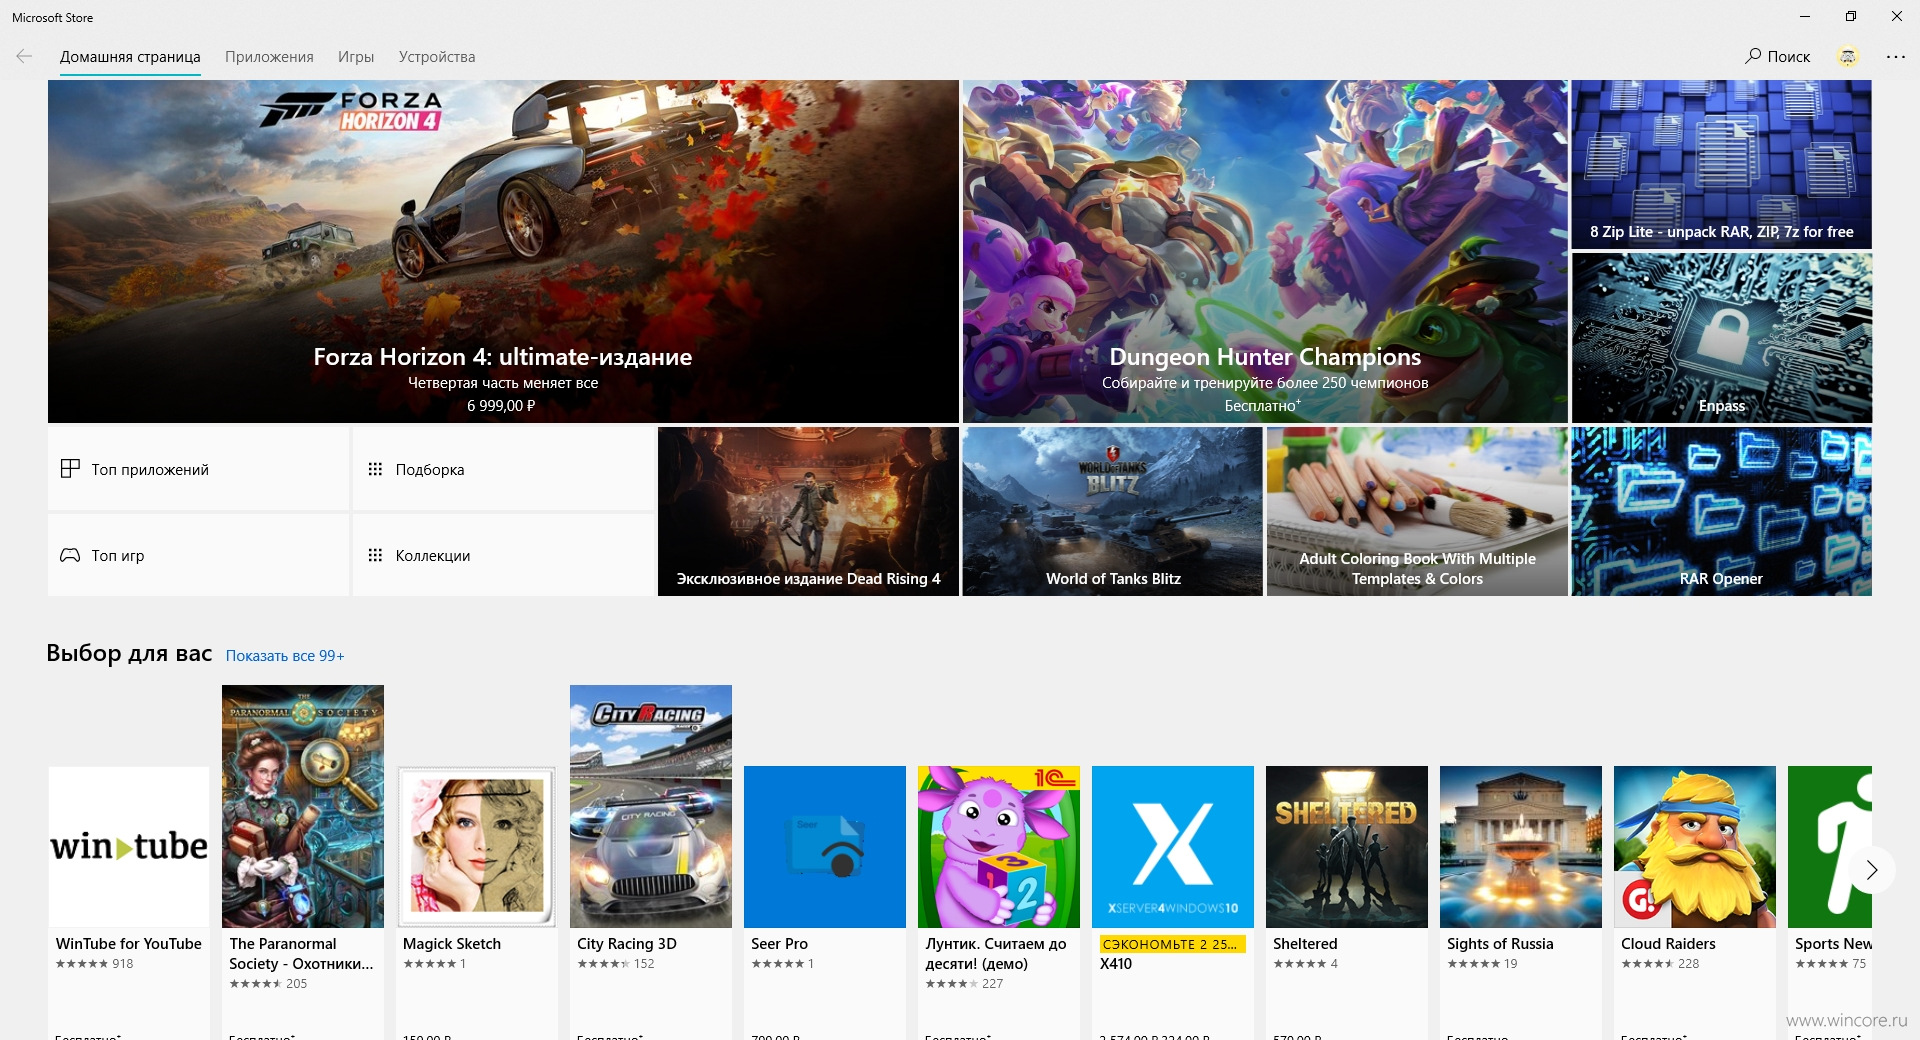Click Sights of Russia title text

[1500, 944]
